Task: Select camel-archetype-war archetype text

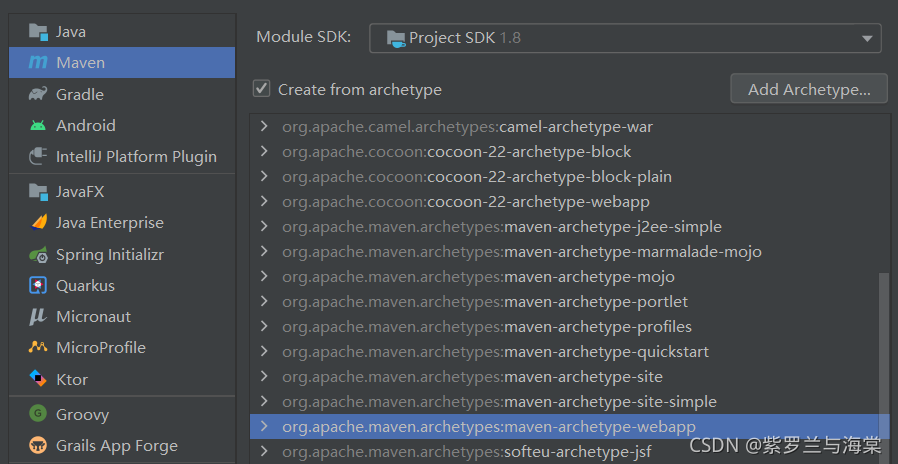Action: (x=467, y=127)
